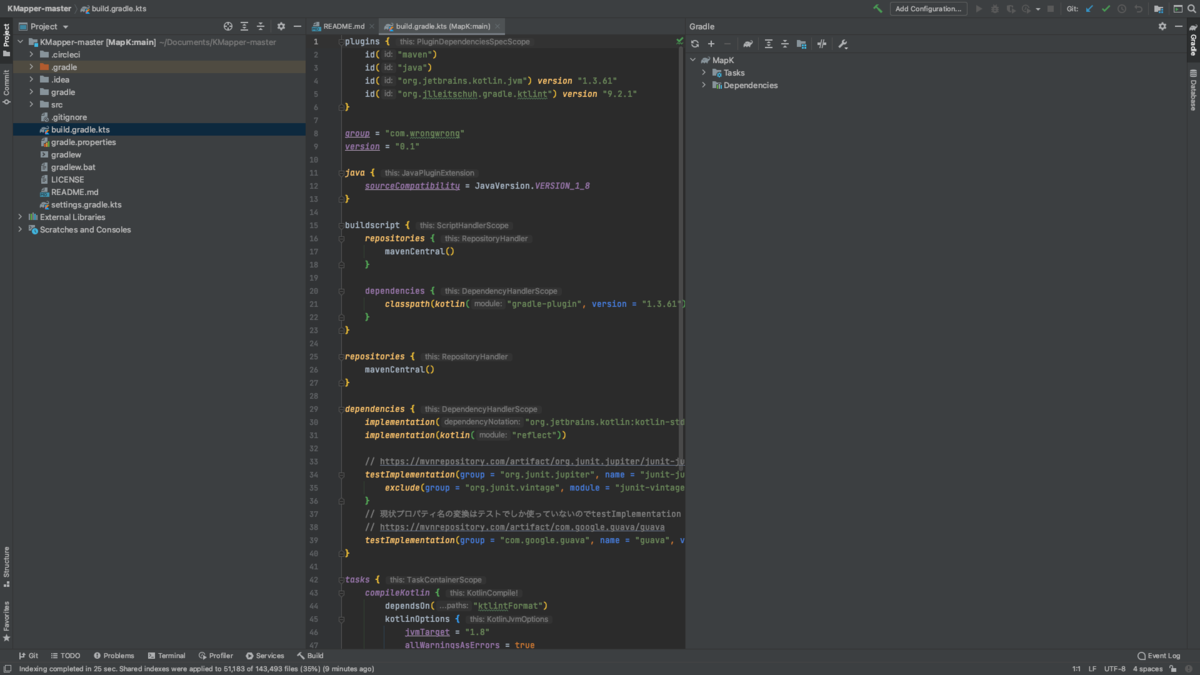Click Git commit green checkmark icon
The image size is (1200, 675).
(1105, 9)
